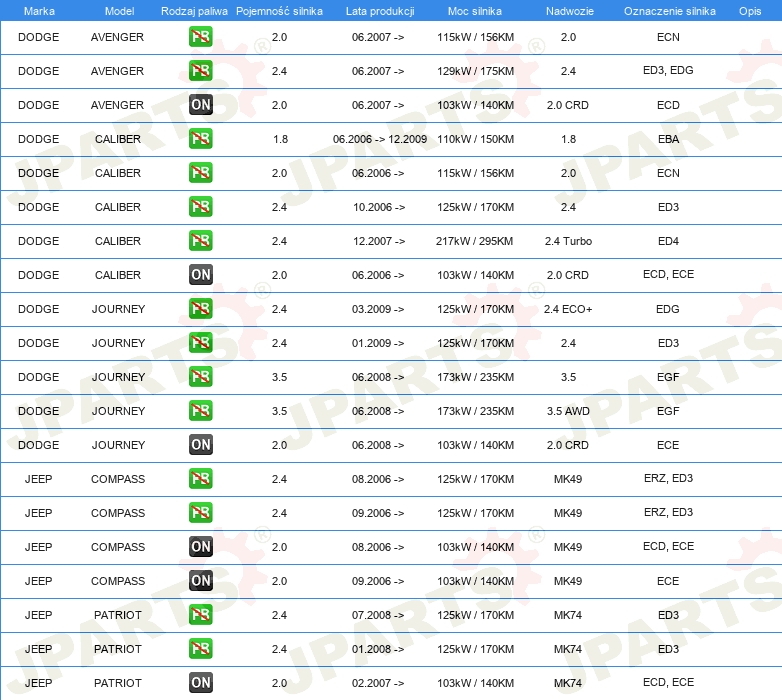Image resolution: width=782 pixels, height=700 pixels.
Task: Select 'JOURNEY' in the 3.5 AWD row
Action: pos(118,411)
